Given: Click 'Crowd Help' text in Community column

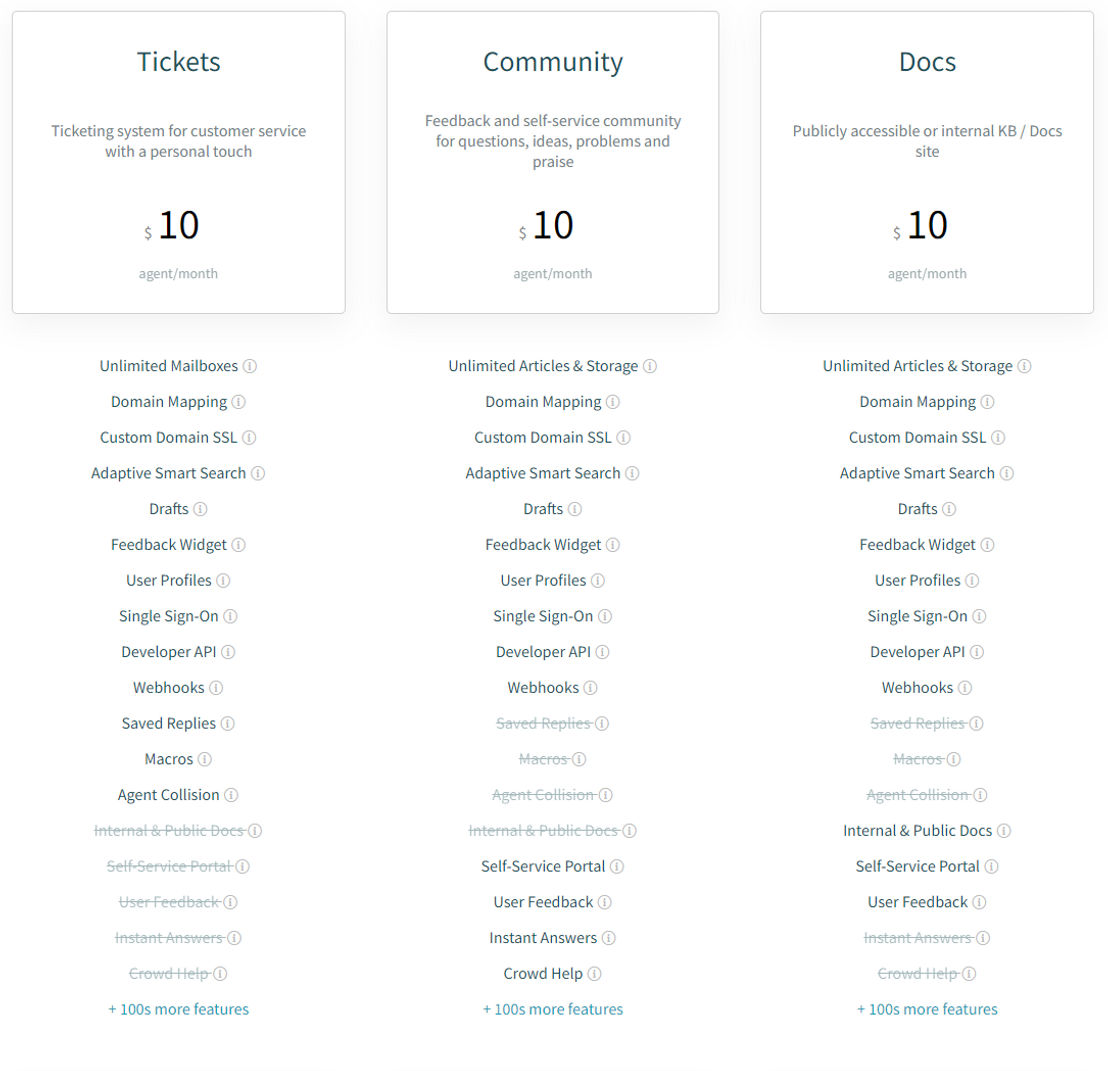Looking at the screenshot, I should [x=543, y=974].
